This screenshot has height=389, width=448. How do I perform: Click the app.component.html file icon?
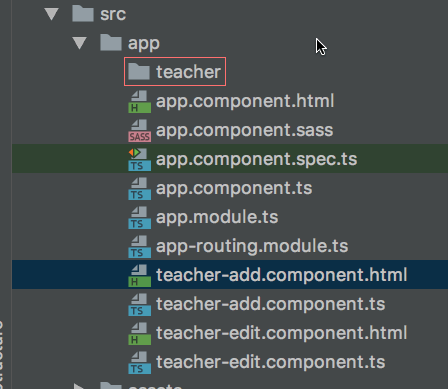coord(139,102)
